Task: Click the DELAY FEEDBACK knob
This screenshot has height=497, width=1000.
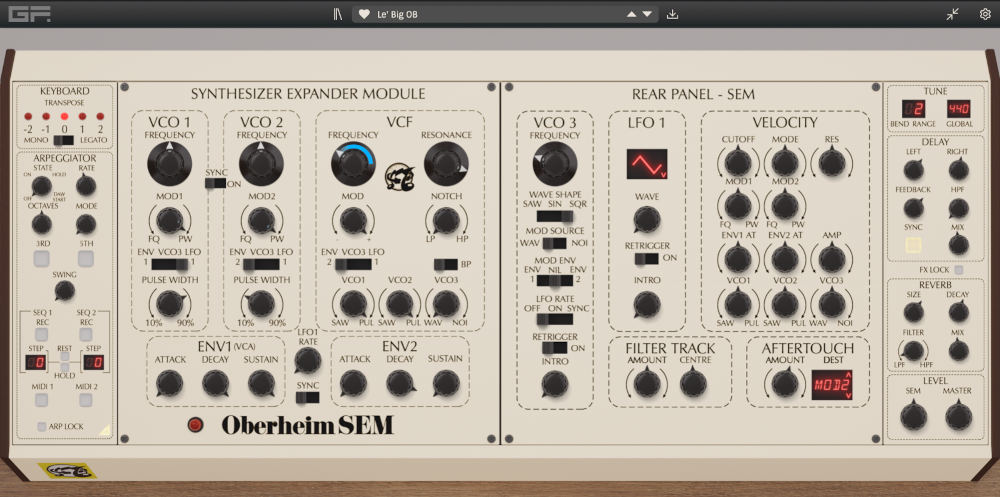Action: 913,208
